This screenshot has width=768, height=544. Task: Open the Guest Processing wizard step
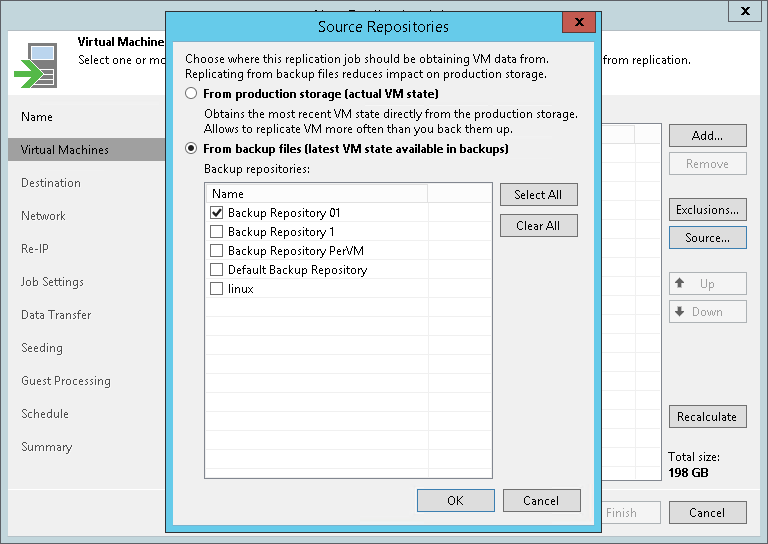[x=66, y=381]
